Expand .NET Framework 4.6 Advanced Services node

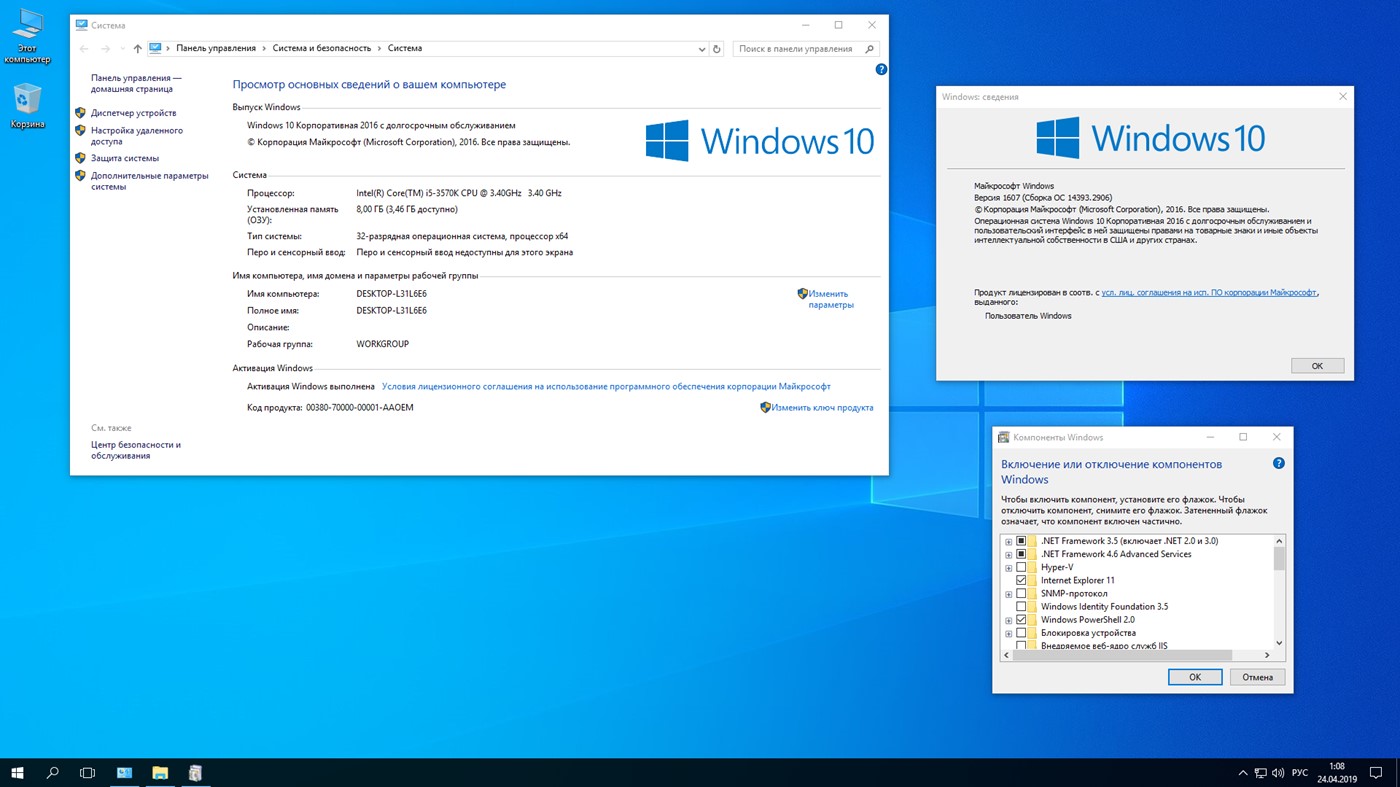point(1008,555)
